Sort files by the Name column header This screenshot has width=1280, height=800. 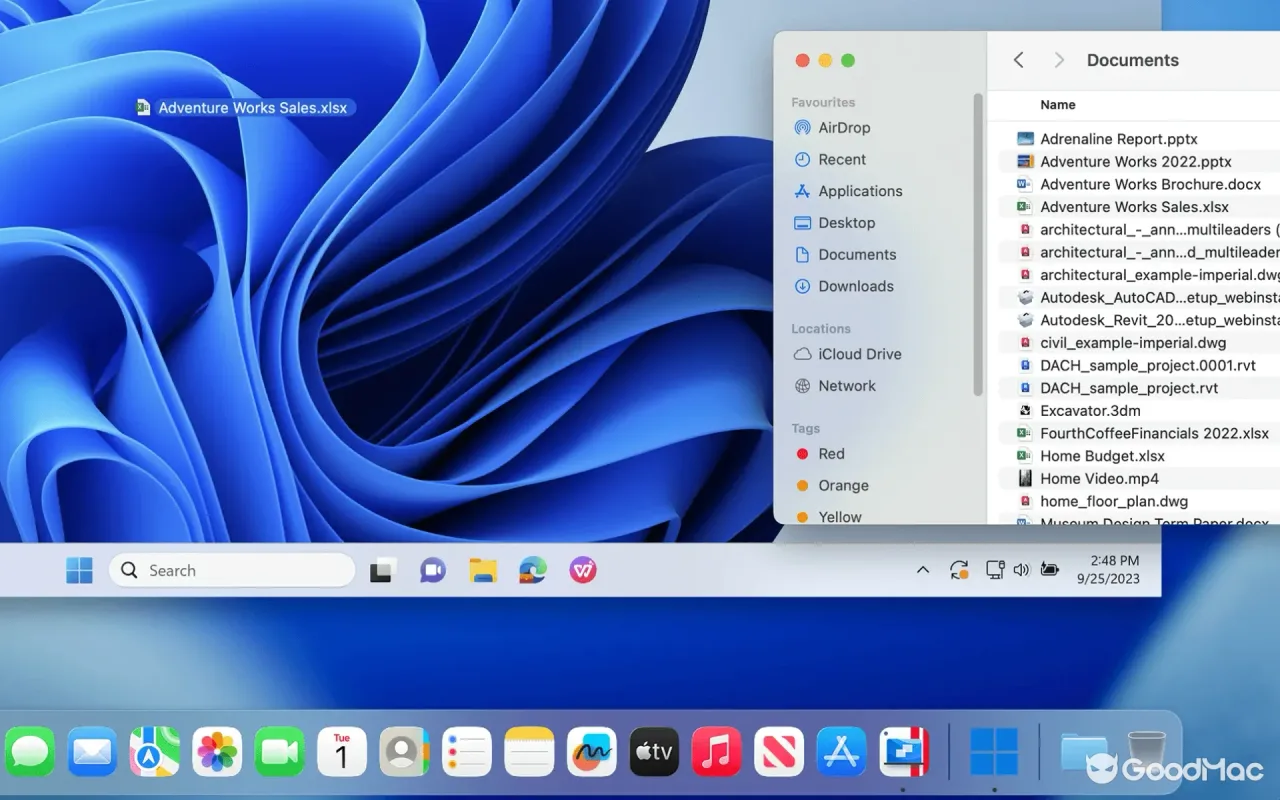[1058, 105]
